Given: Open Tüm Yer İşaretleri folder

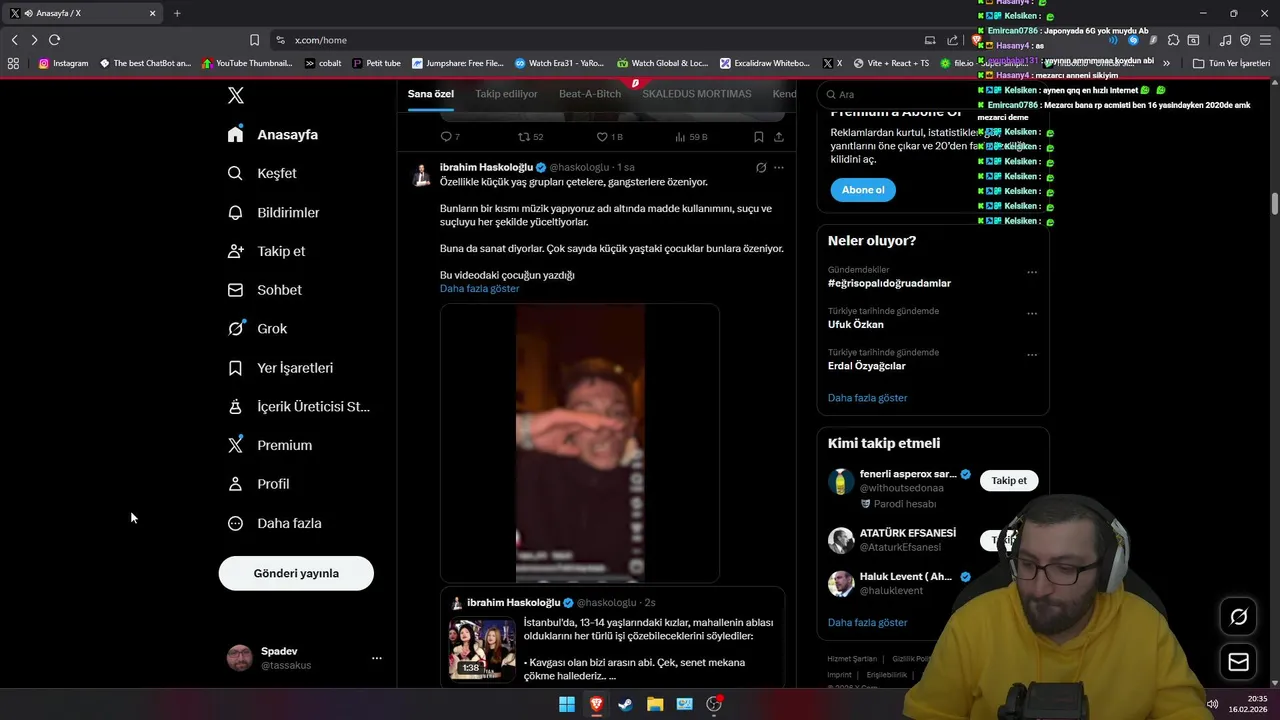Looking at the screenshot, I should click(x=1231, y=63).
